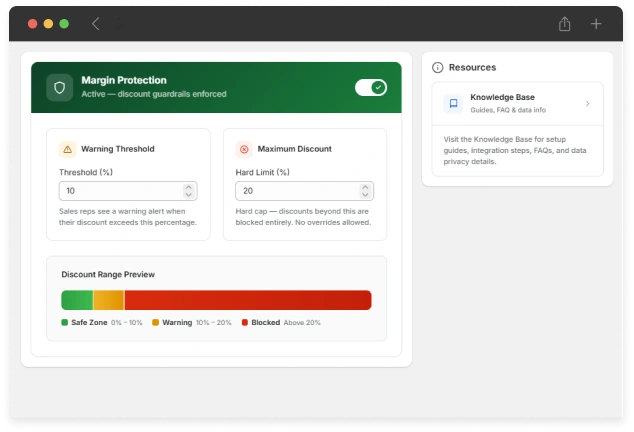Click the shield icon beside Margin Protection

click(x=59, y=87)
